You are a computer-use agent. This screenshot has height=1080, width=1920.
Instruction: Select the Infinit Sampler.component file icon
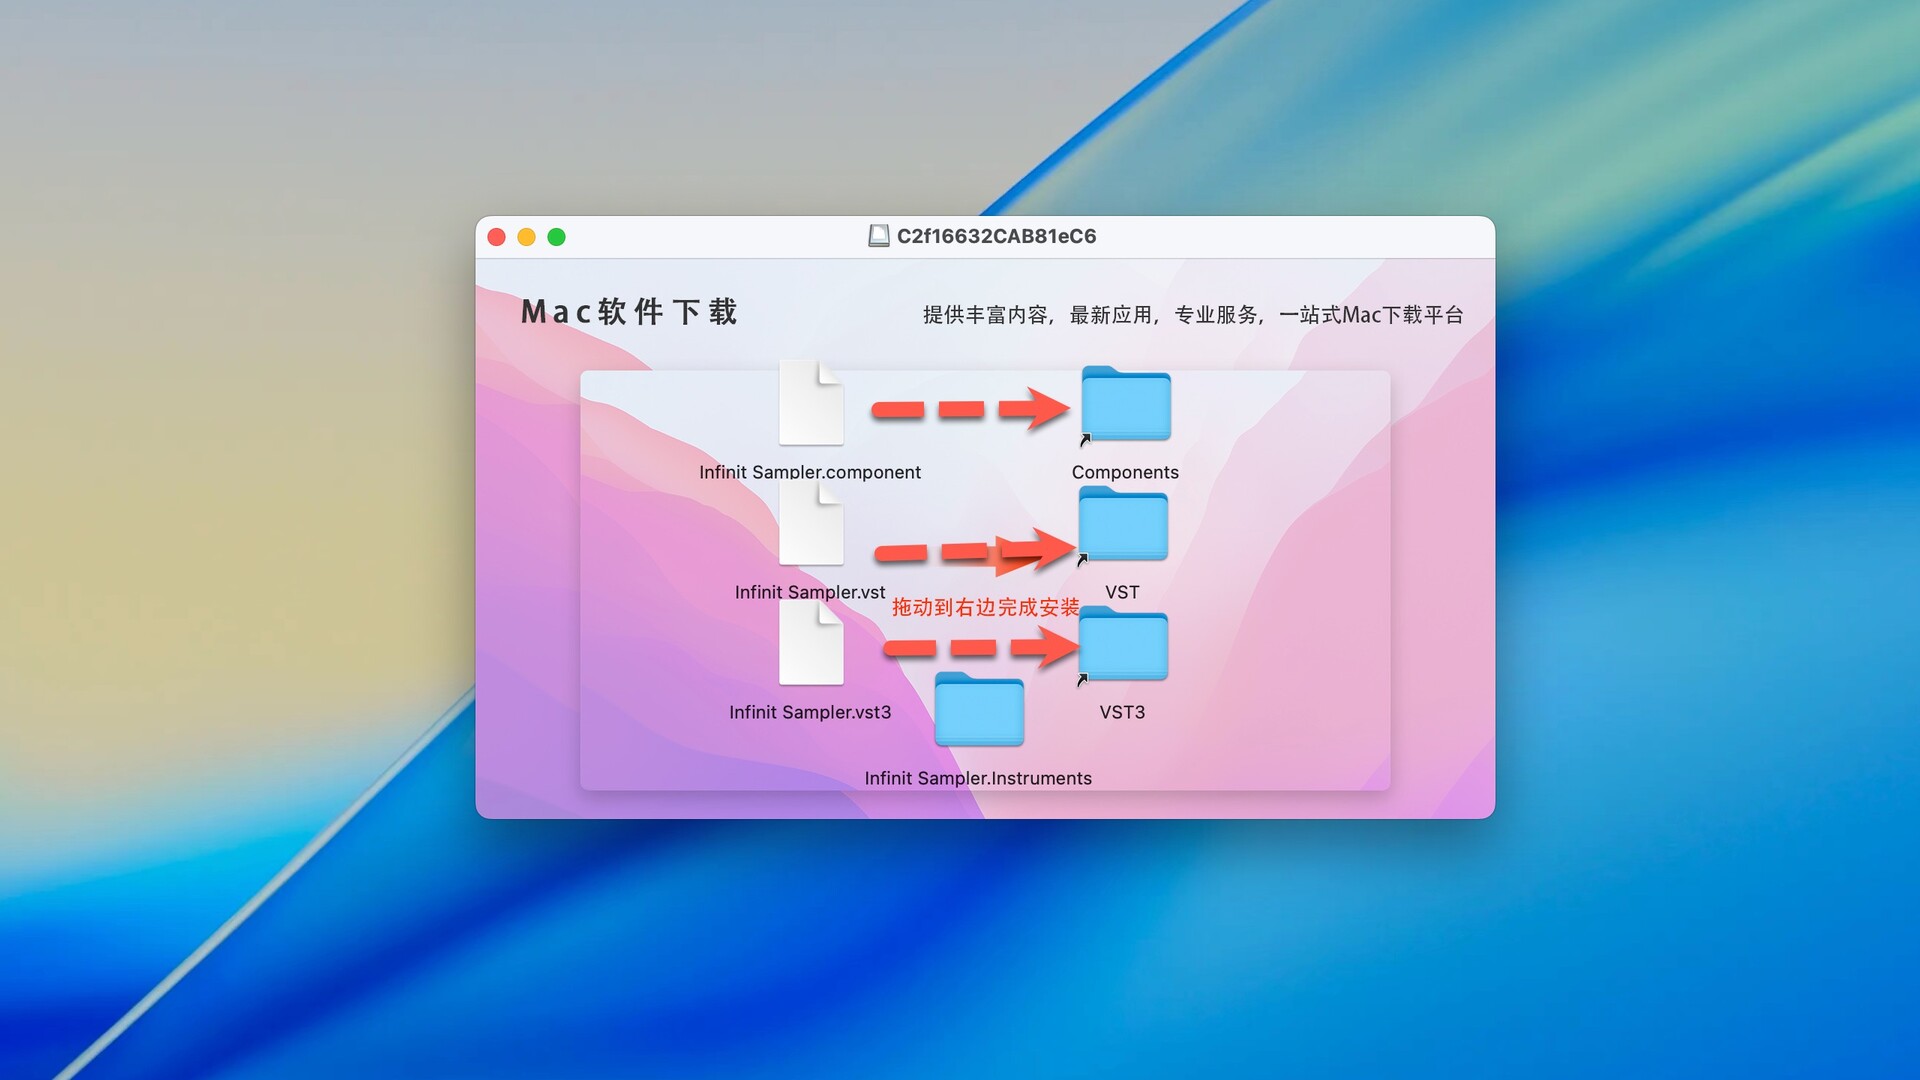click(x=811, y=405)
